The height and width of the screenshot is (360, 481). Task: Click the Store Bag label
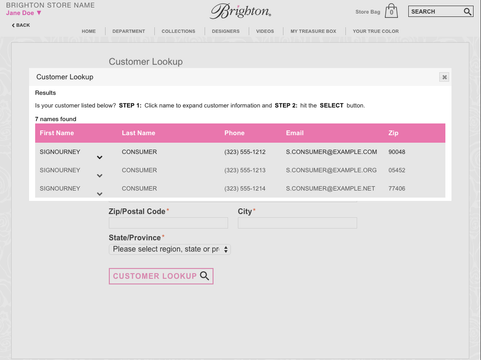click(368, 12)
